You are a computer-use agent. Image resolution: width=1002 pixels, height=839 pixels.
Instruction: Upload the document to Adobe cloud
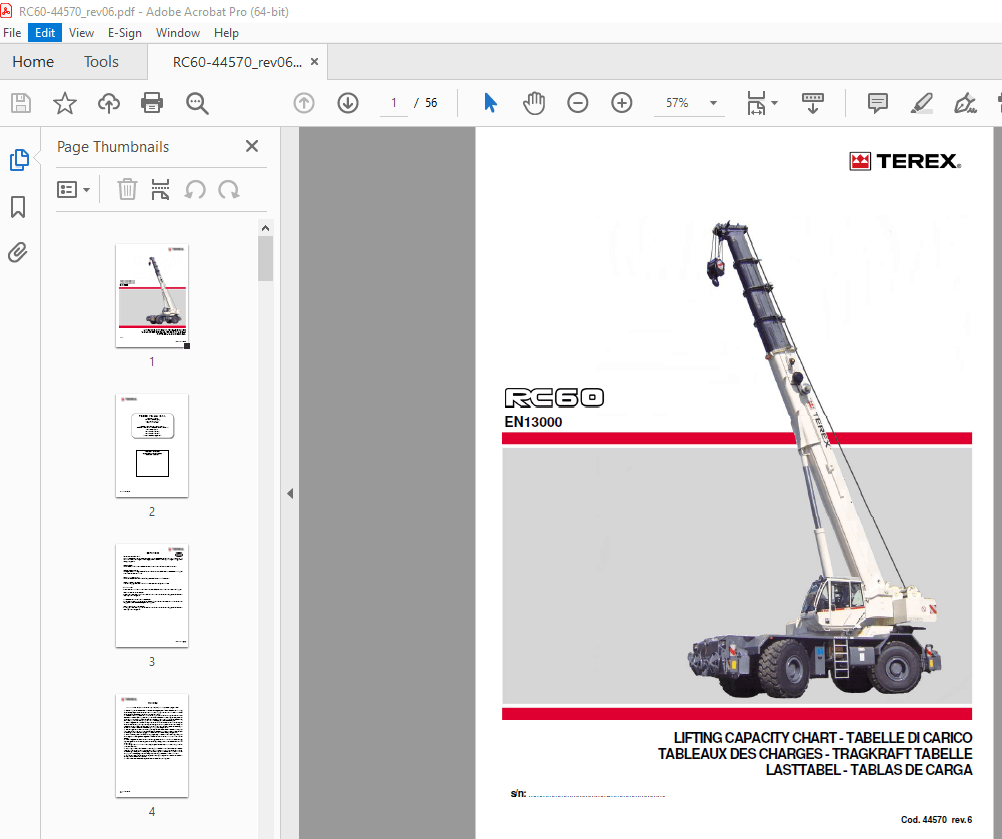(x=108, y=102)
